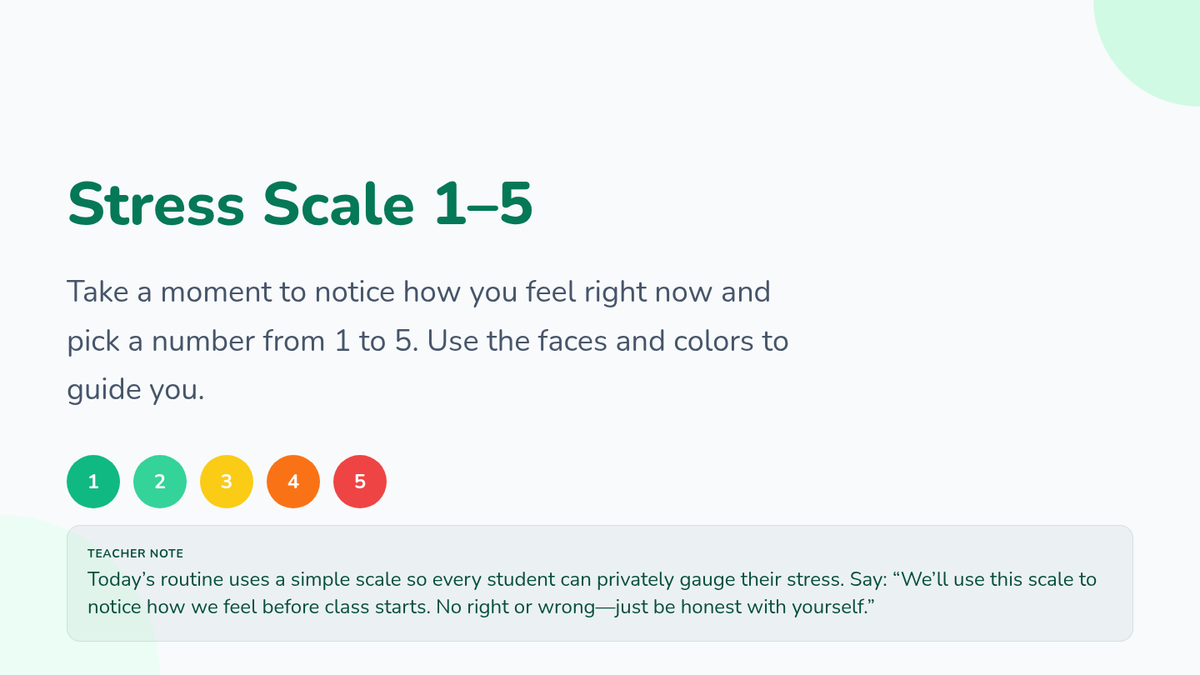Select the dark green number 1 circle
Image resolution: width=1200 pixels, height=675 pixels.
[93, 481]
